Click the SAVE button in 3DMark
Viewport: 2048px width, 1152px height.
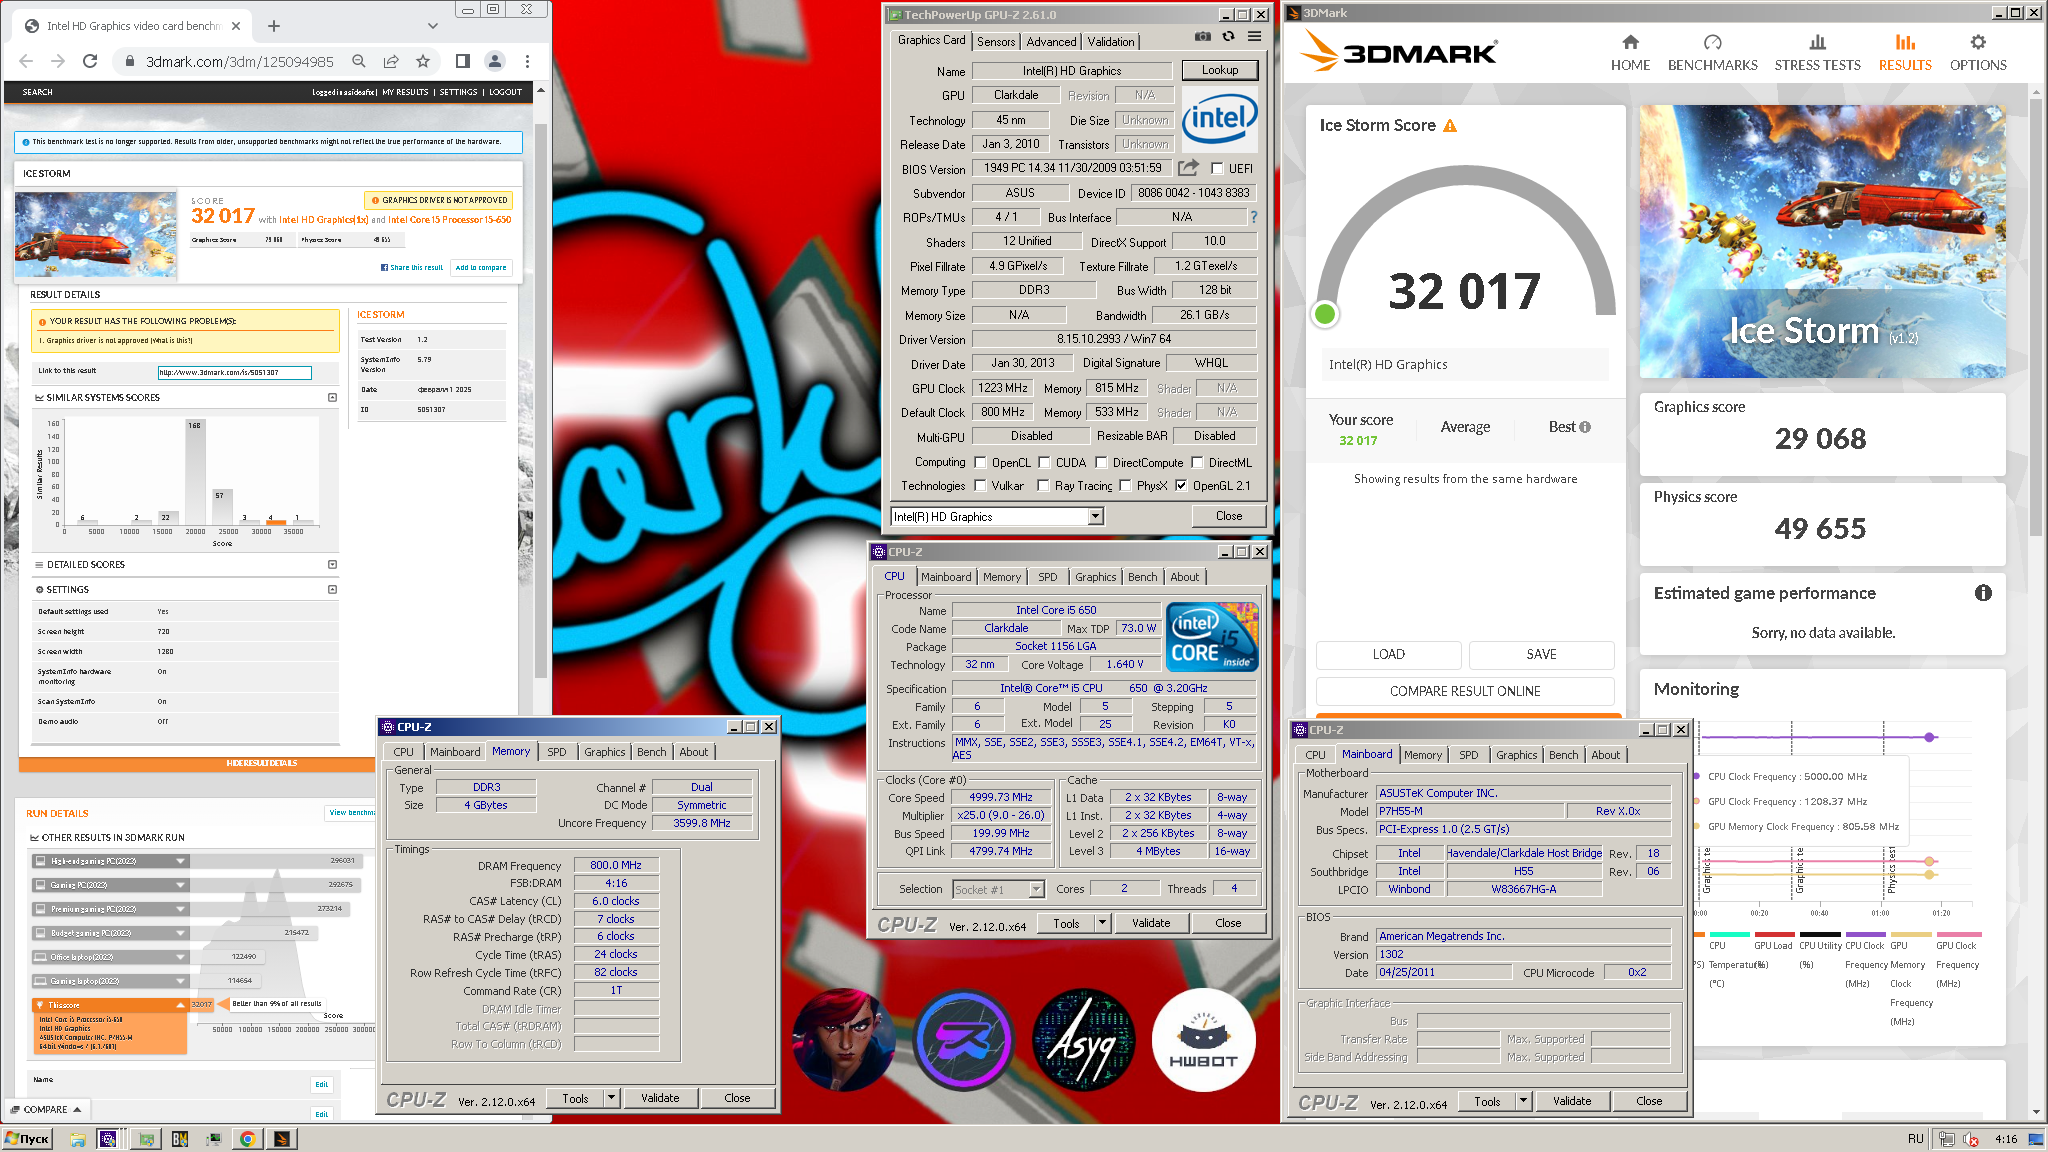(x=1541, y=654)
